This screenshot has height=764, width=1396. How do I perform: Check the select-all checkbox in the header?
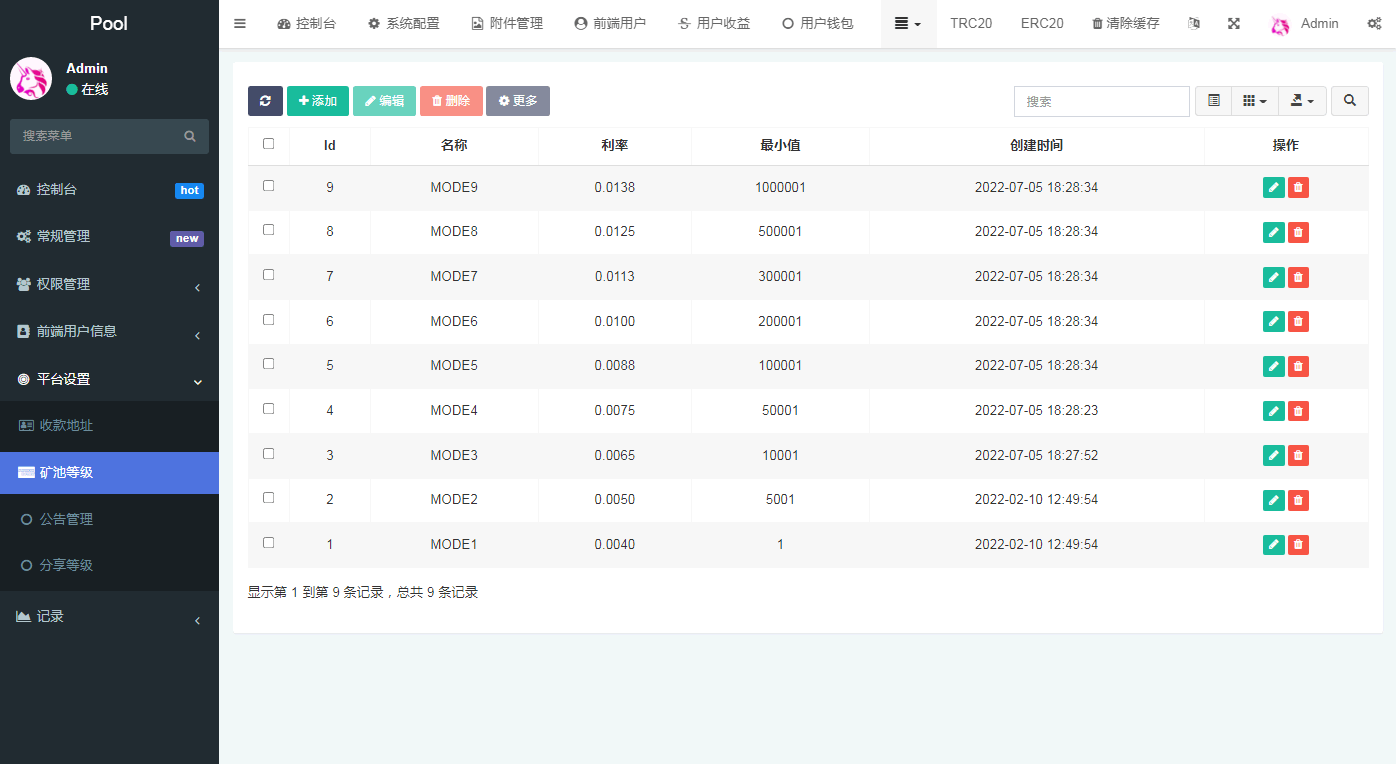(x=268, y=144)
